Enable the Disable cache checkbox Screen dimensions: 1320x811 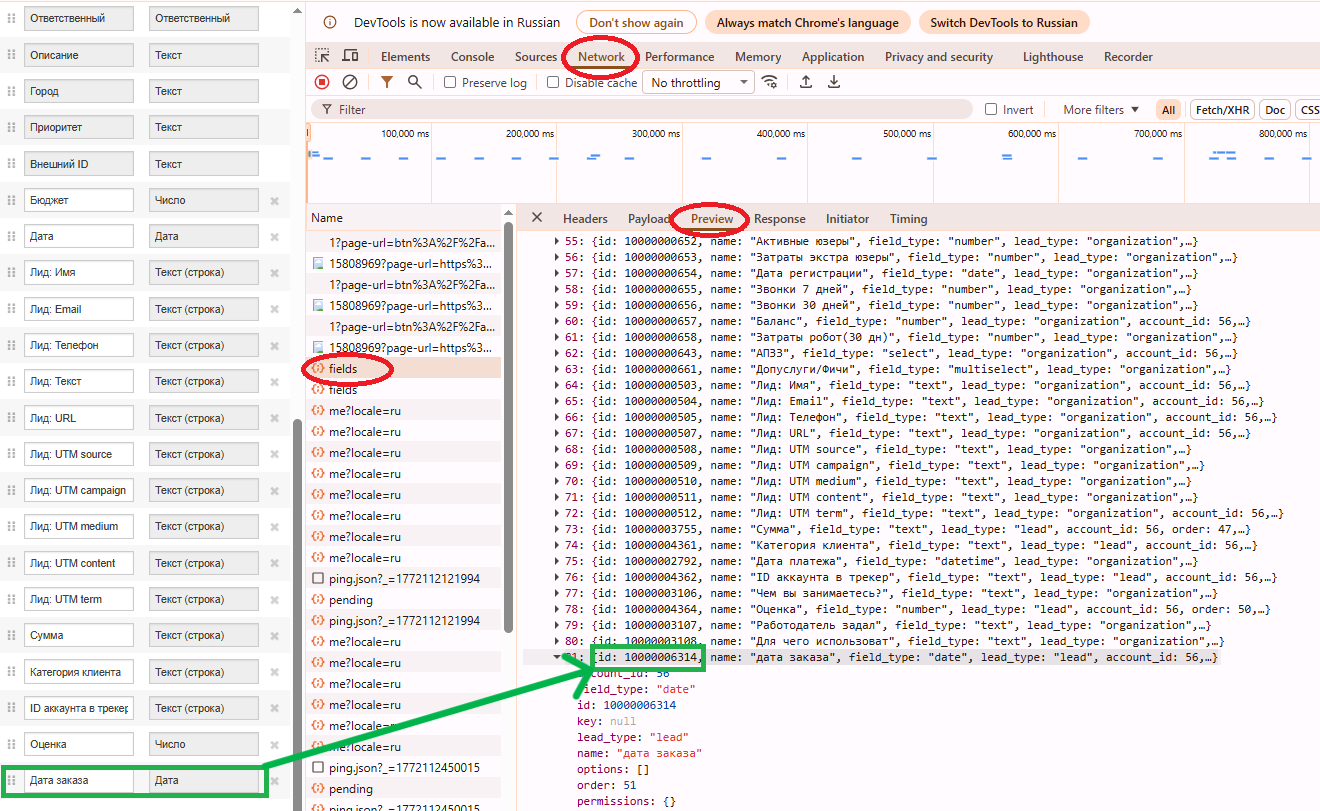[x=553, y=83]
